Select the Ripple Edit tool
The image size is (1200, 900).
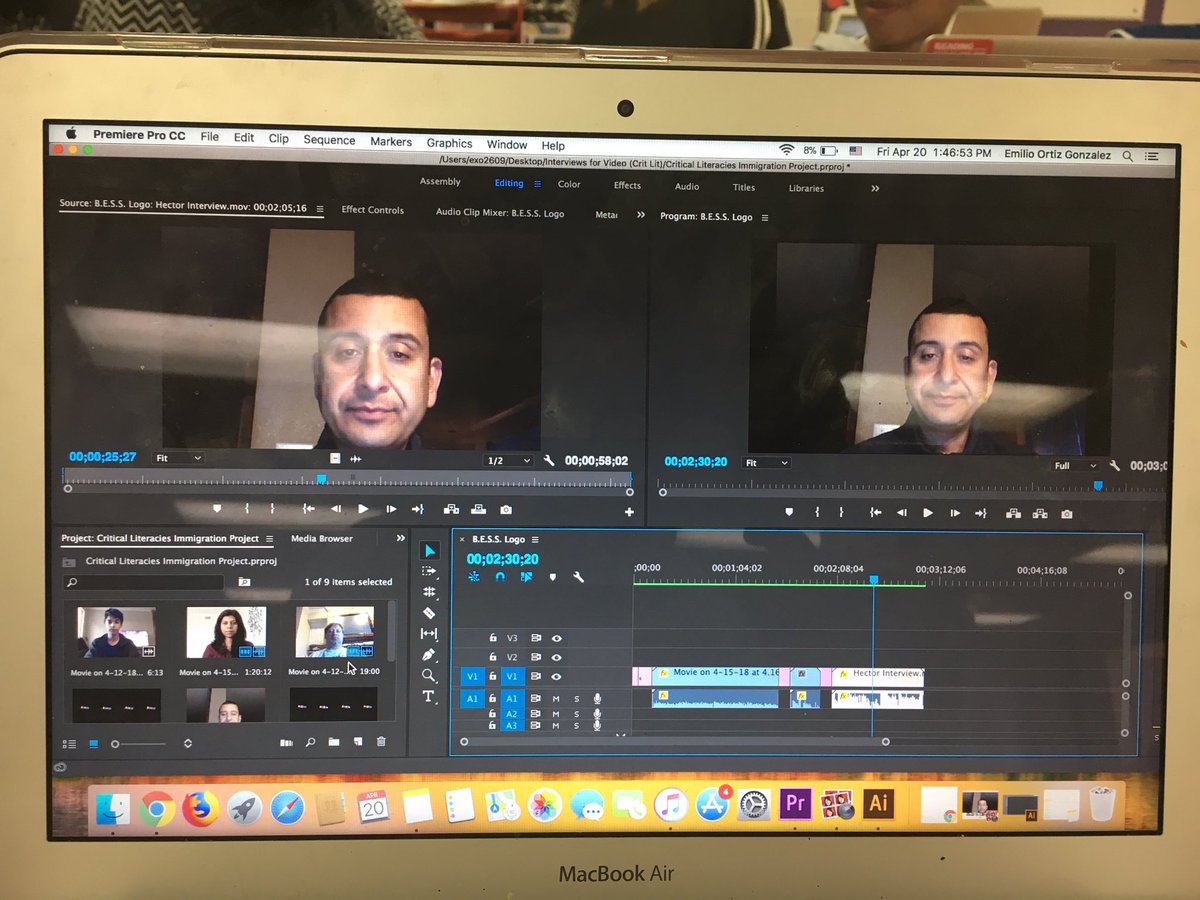[429, 592]
